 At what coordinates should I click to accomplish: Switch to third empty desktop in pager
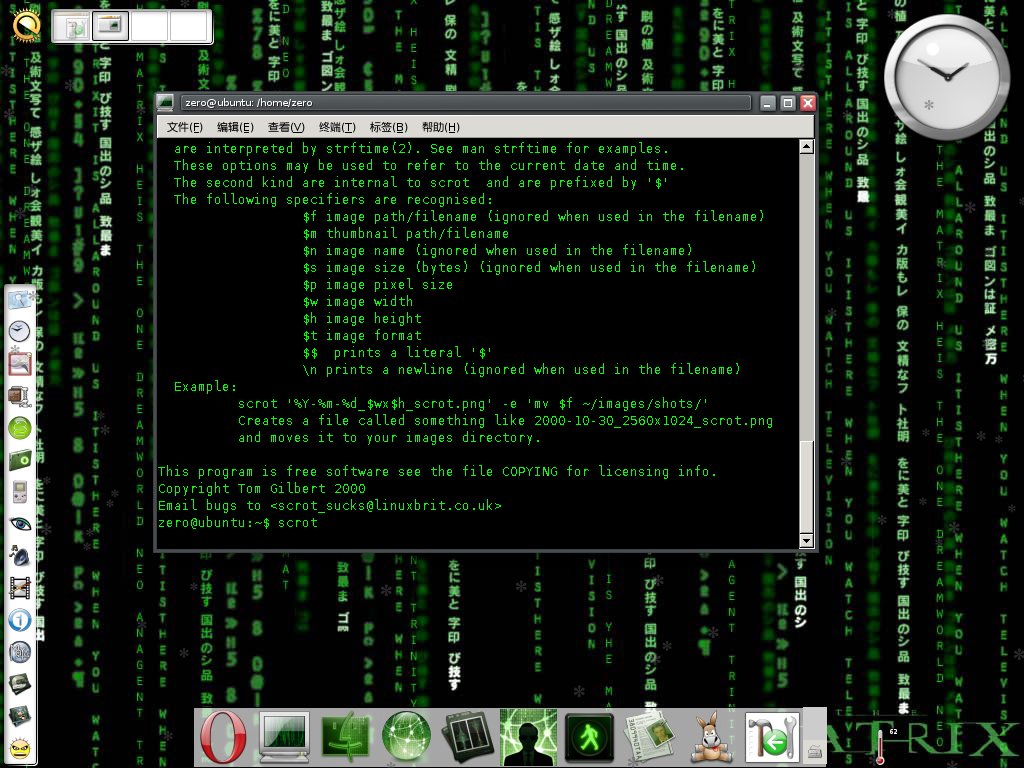click(x=150, y=27)
